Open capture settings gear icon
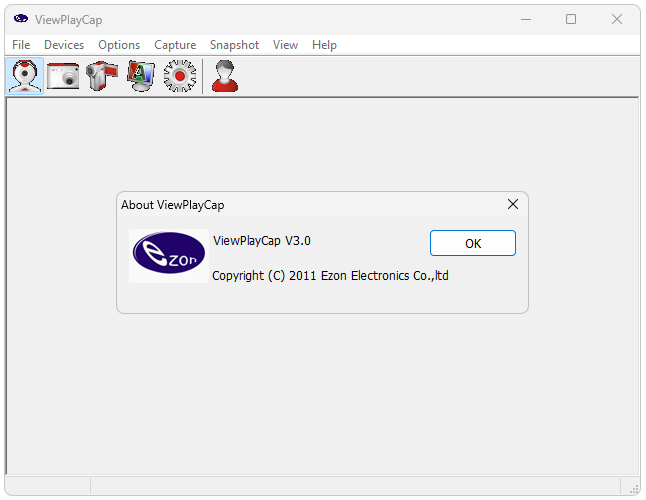The width and height of the screenshot is (646, 500). pos(180,76)
